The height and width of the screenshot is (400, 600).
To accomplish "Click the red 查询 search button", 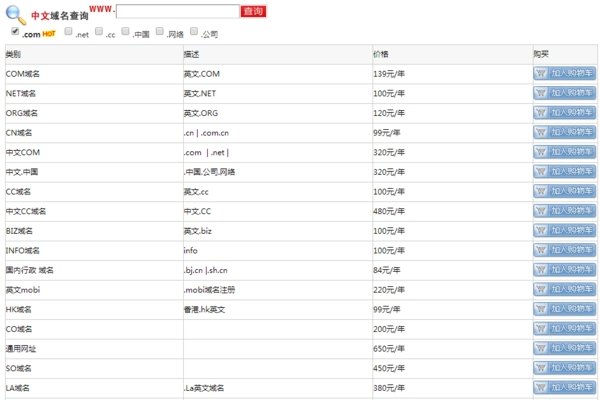I will [253, 11].
